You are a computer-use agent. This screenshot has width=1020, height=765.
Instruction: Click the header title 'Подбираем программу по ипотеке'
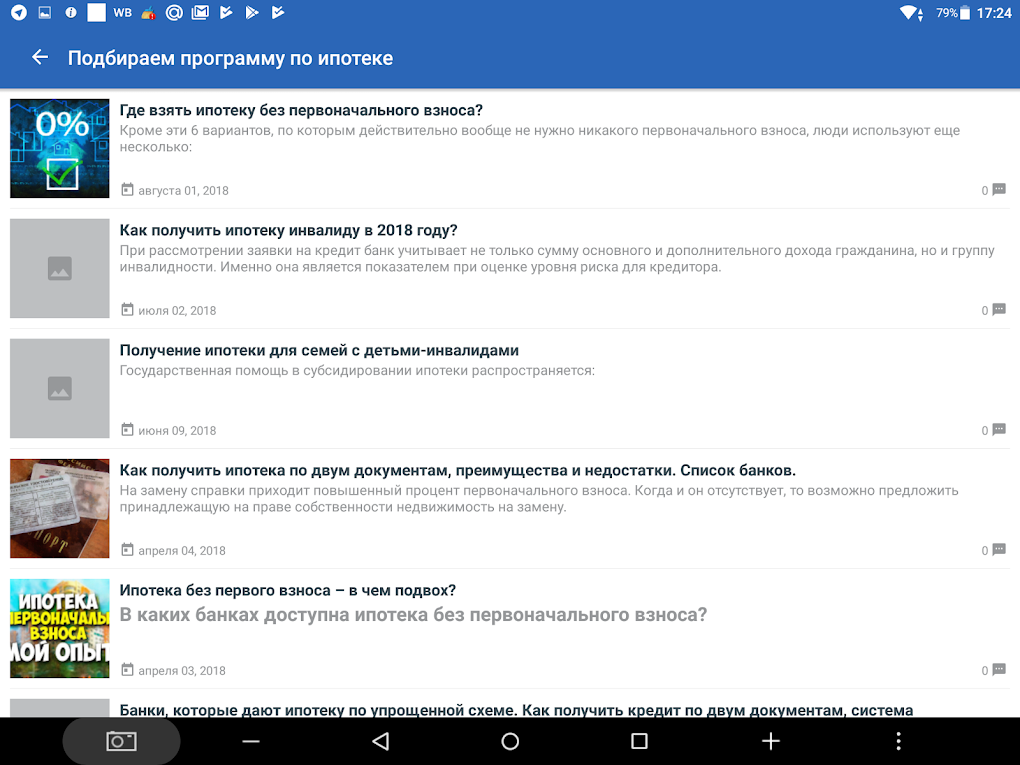(230, 58)
